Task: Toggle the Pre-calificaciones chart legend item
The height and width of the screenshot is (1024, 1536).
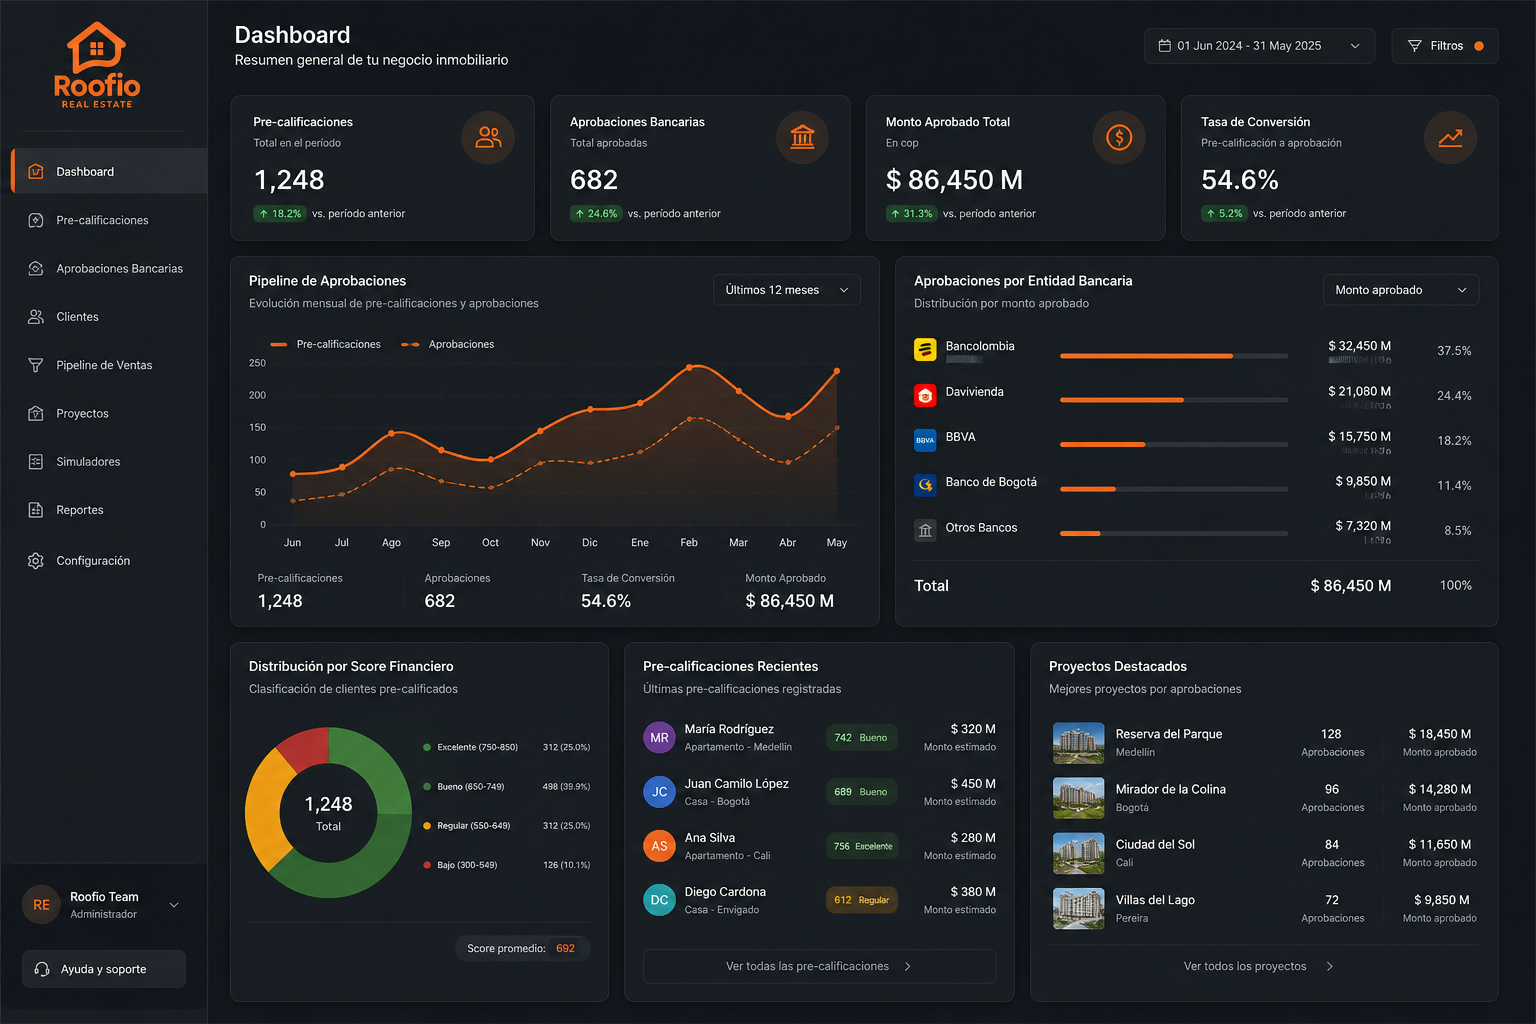Action: (x=326, y=344)
